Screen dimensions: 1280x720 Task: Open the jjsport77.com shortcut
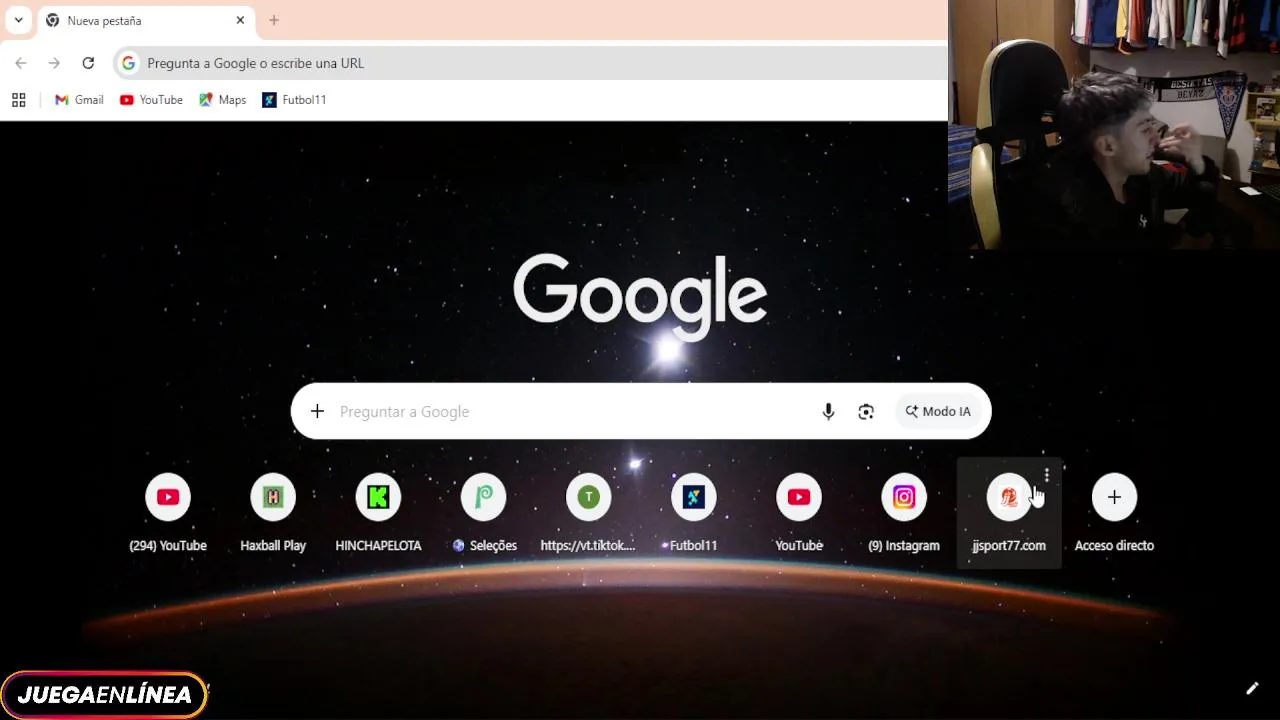(x=1009, y=512)
